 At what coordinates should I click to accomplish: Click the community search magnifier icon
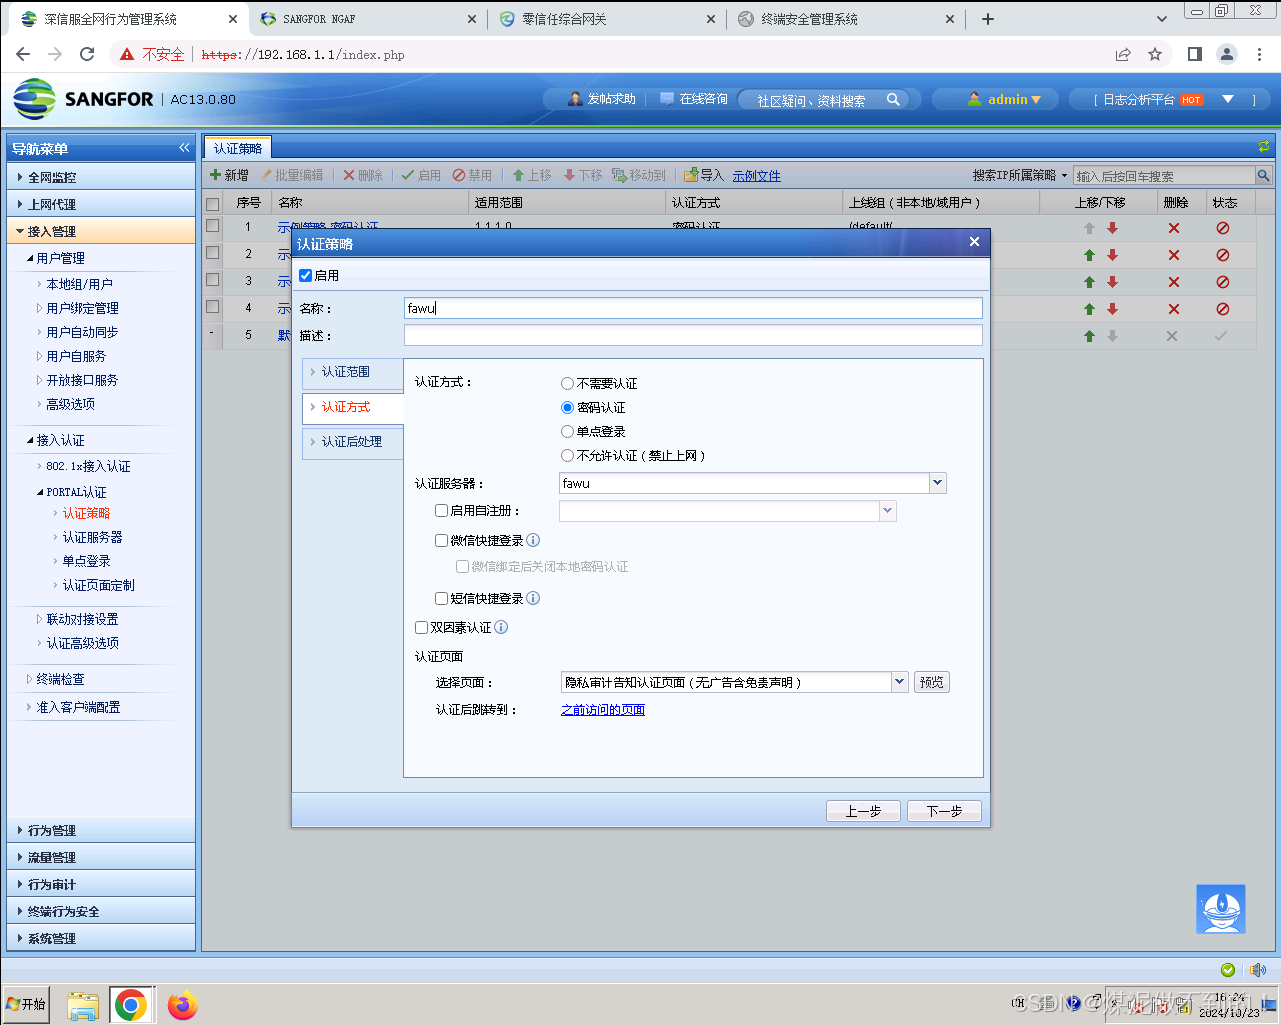893,99
